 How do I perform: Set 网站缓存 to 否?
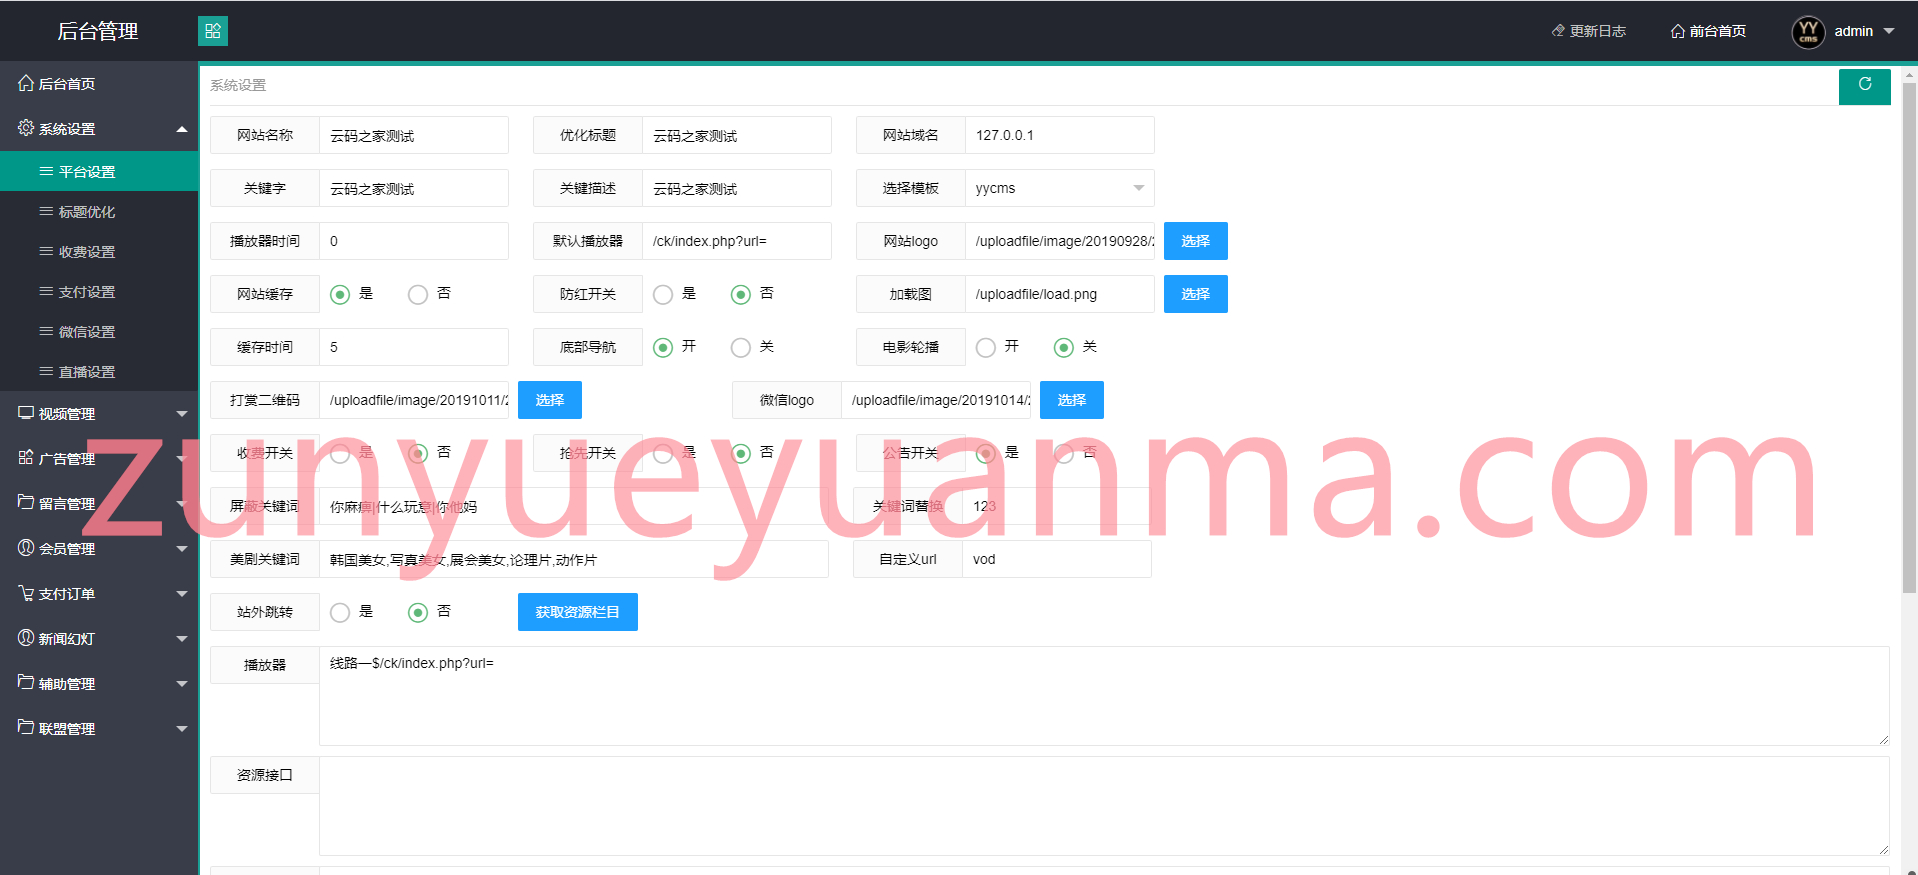[x=418, y=294]
